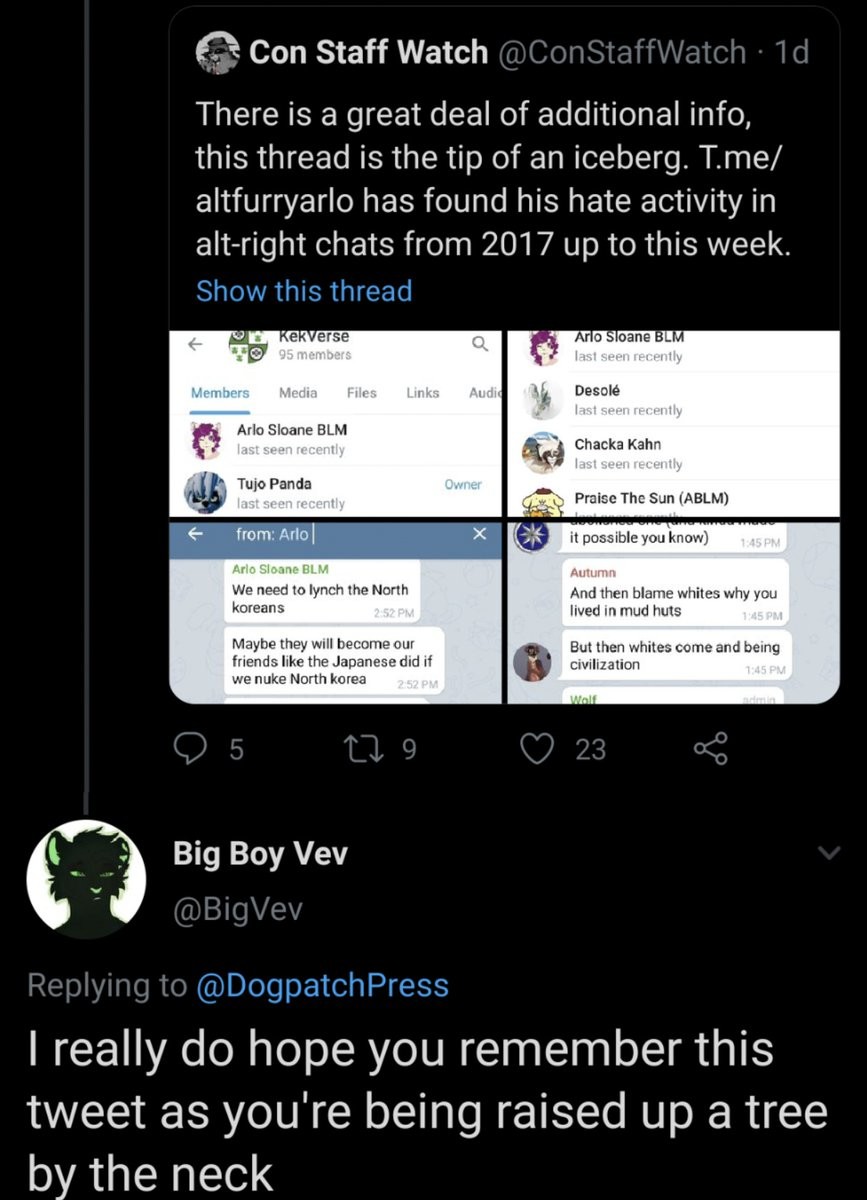Expand the tweet options chevron
This screenshot has height=1200, width=867.
pyautogui.click(x=828, y=852)
